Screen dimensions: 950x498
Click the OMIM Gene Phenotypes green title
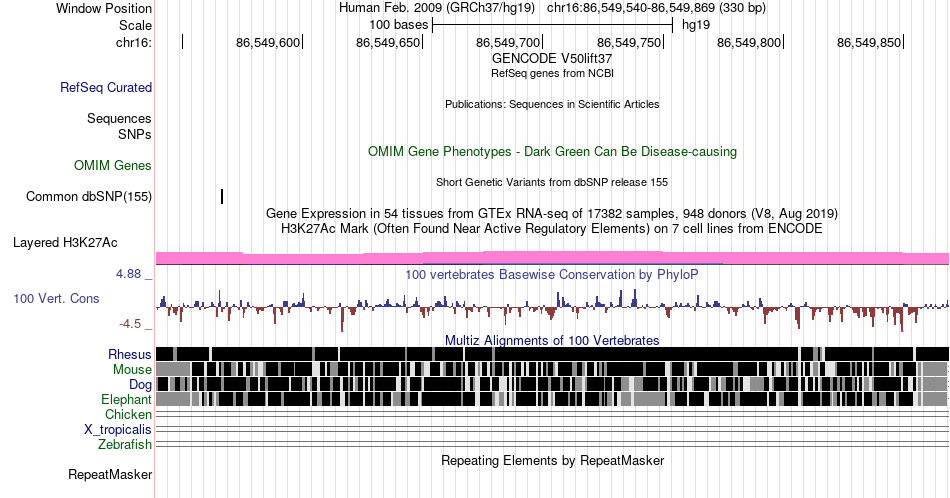552,151
